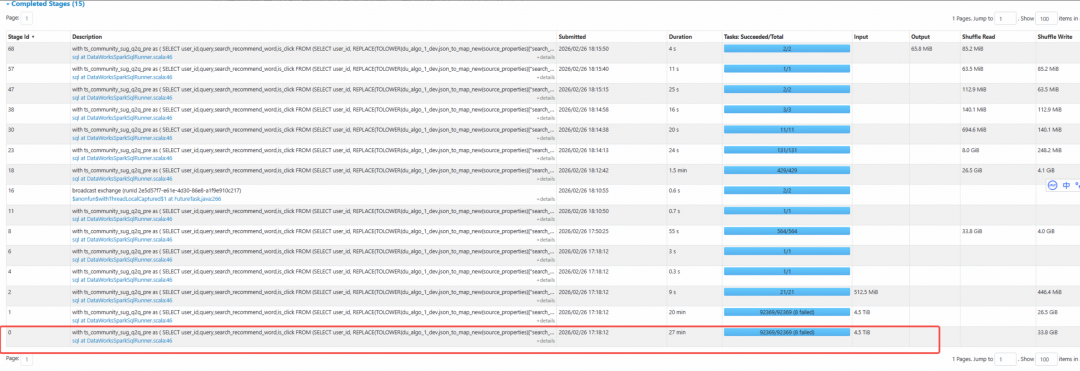
Task: Focus the top Jump to page field
Action: 1006,19
